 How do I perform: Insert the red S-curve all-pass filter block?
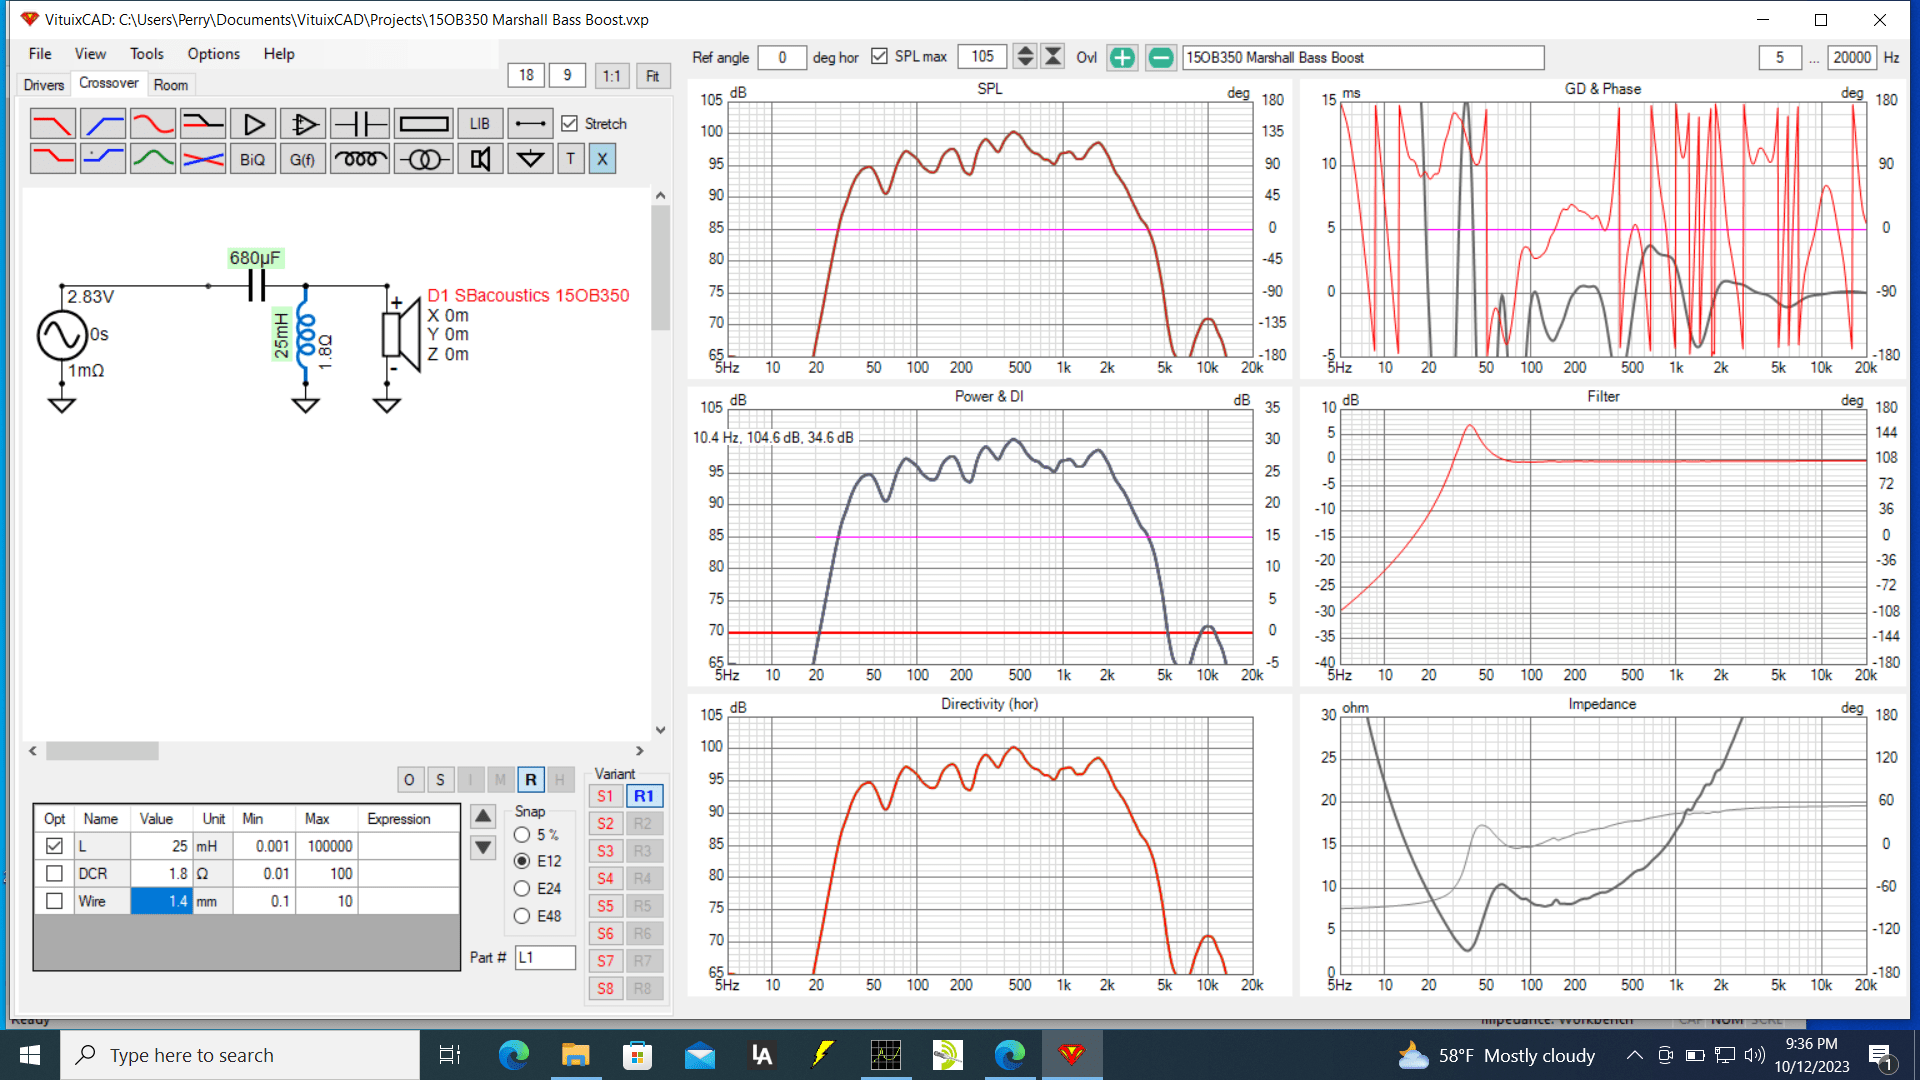click(153, 124)
